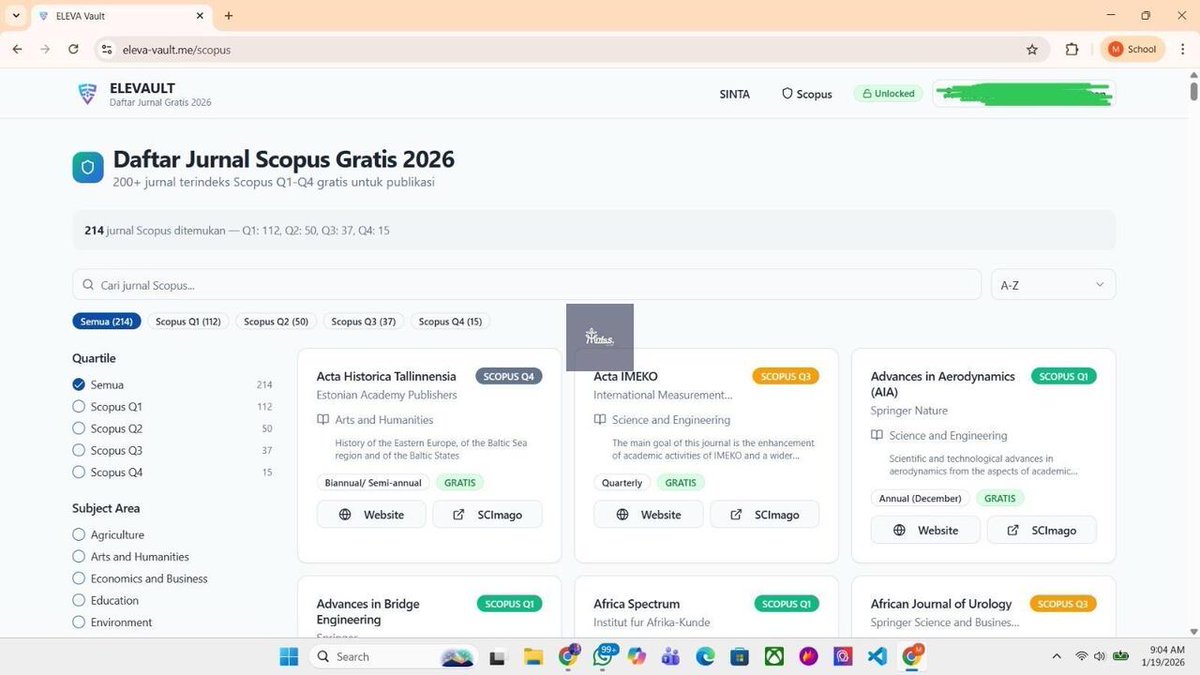Viewport: 1200px width, 675px height.
Task: Select the Scopus Q2 (50) filter pill
Action: 276,321
